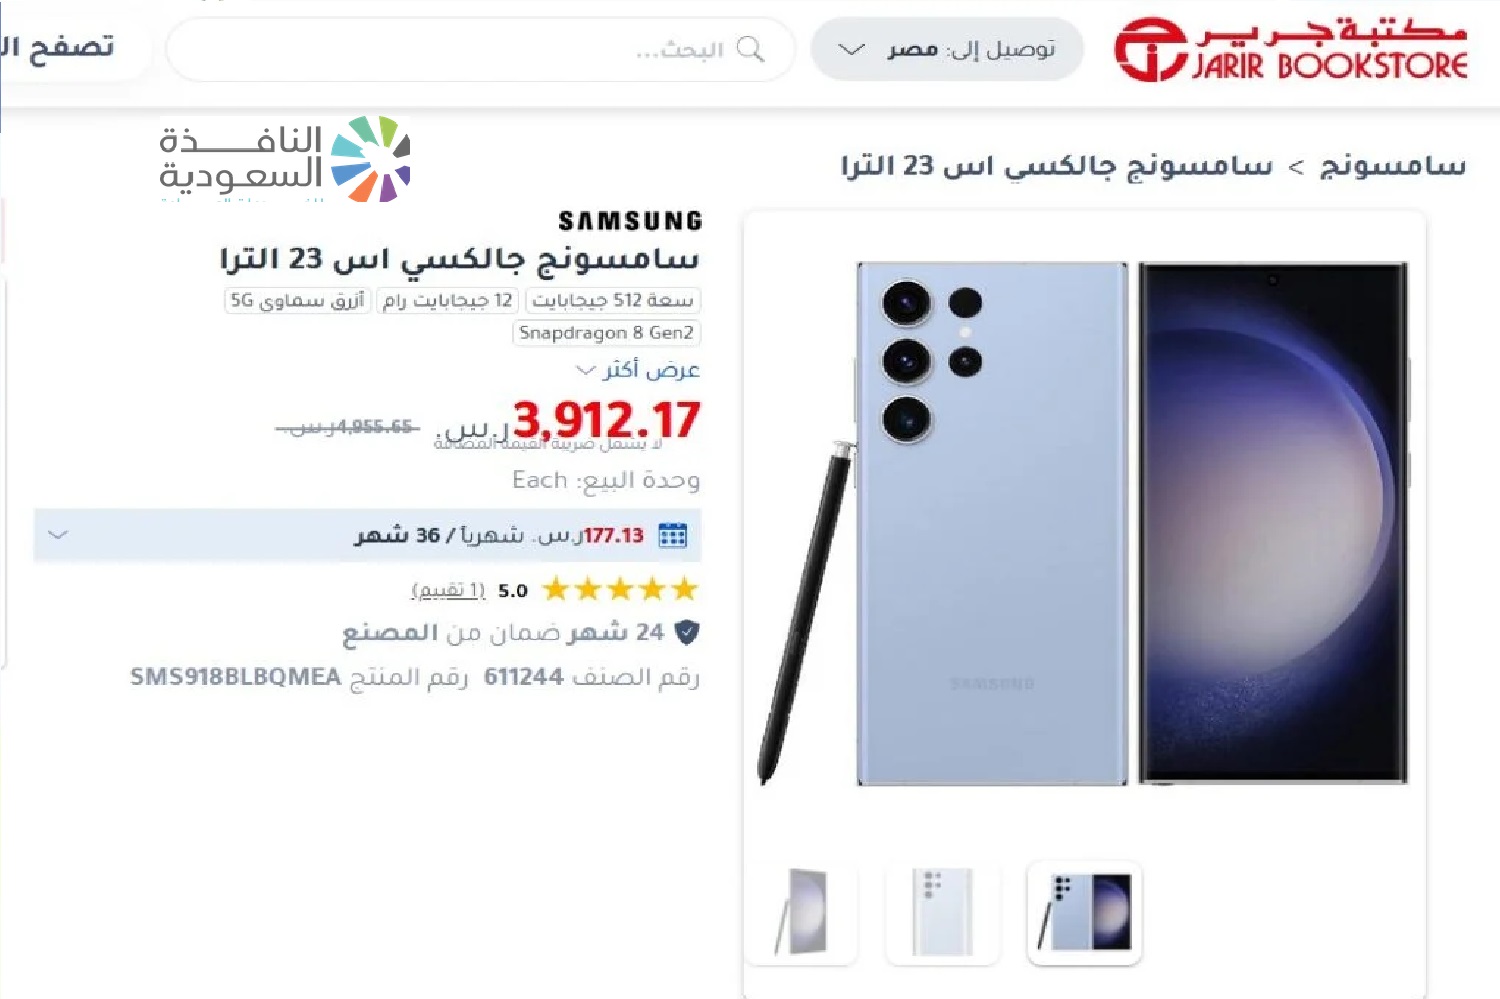This screenshot has width=1500, height=999.
Task: Expand the 36-month installment plan row
Action: pyautogui.click(x=367, y=535)
